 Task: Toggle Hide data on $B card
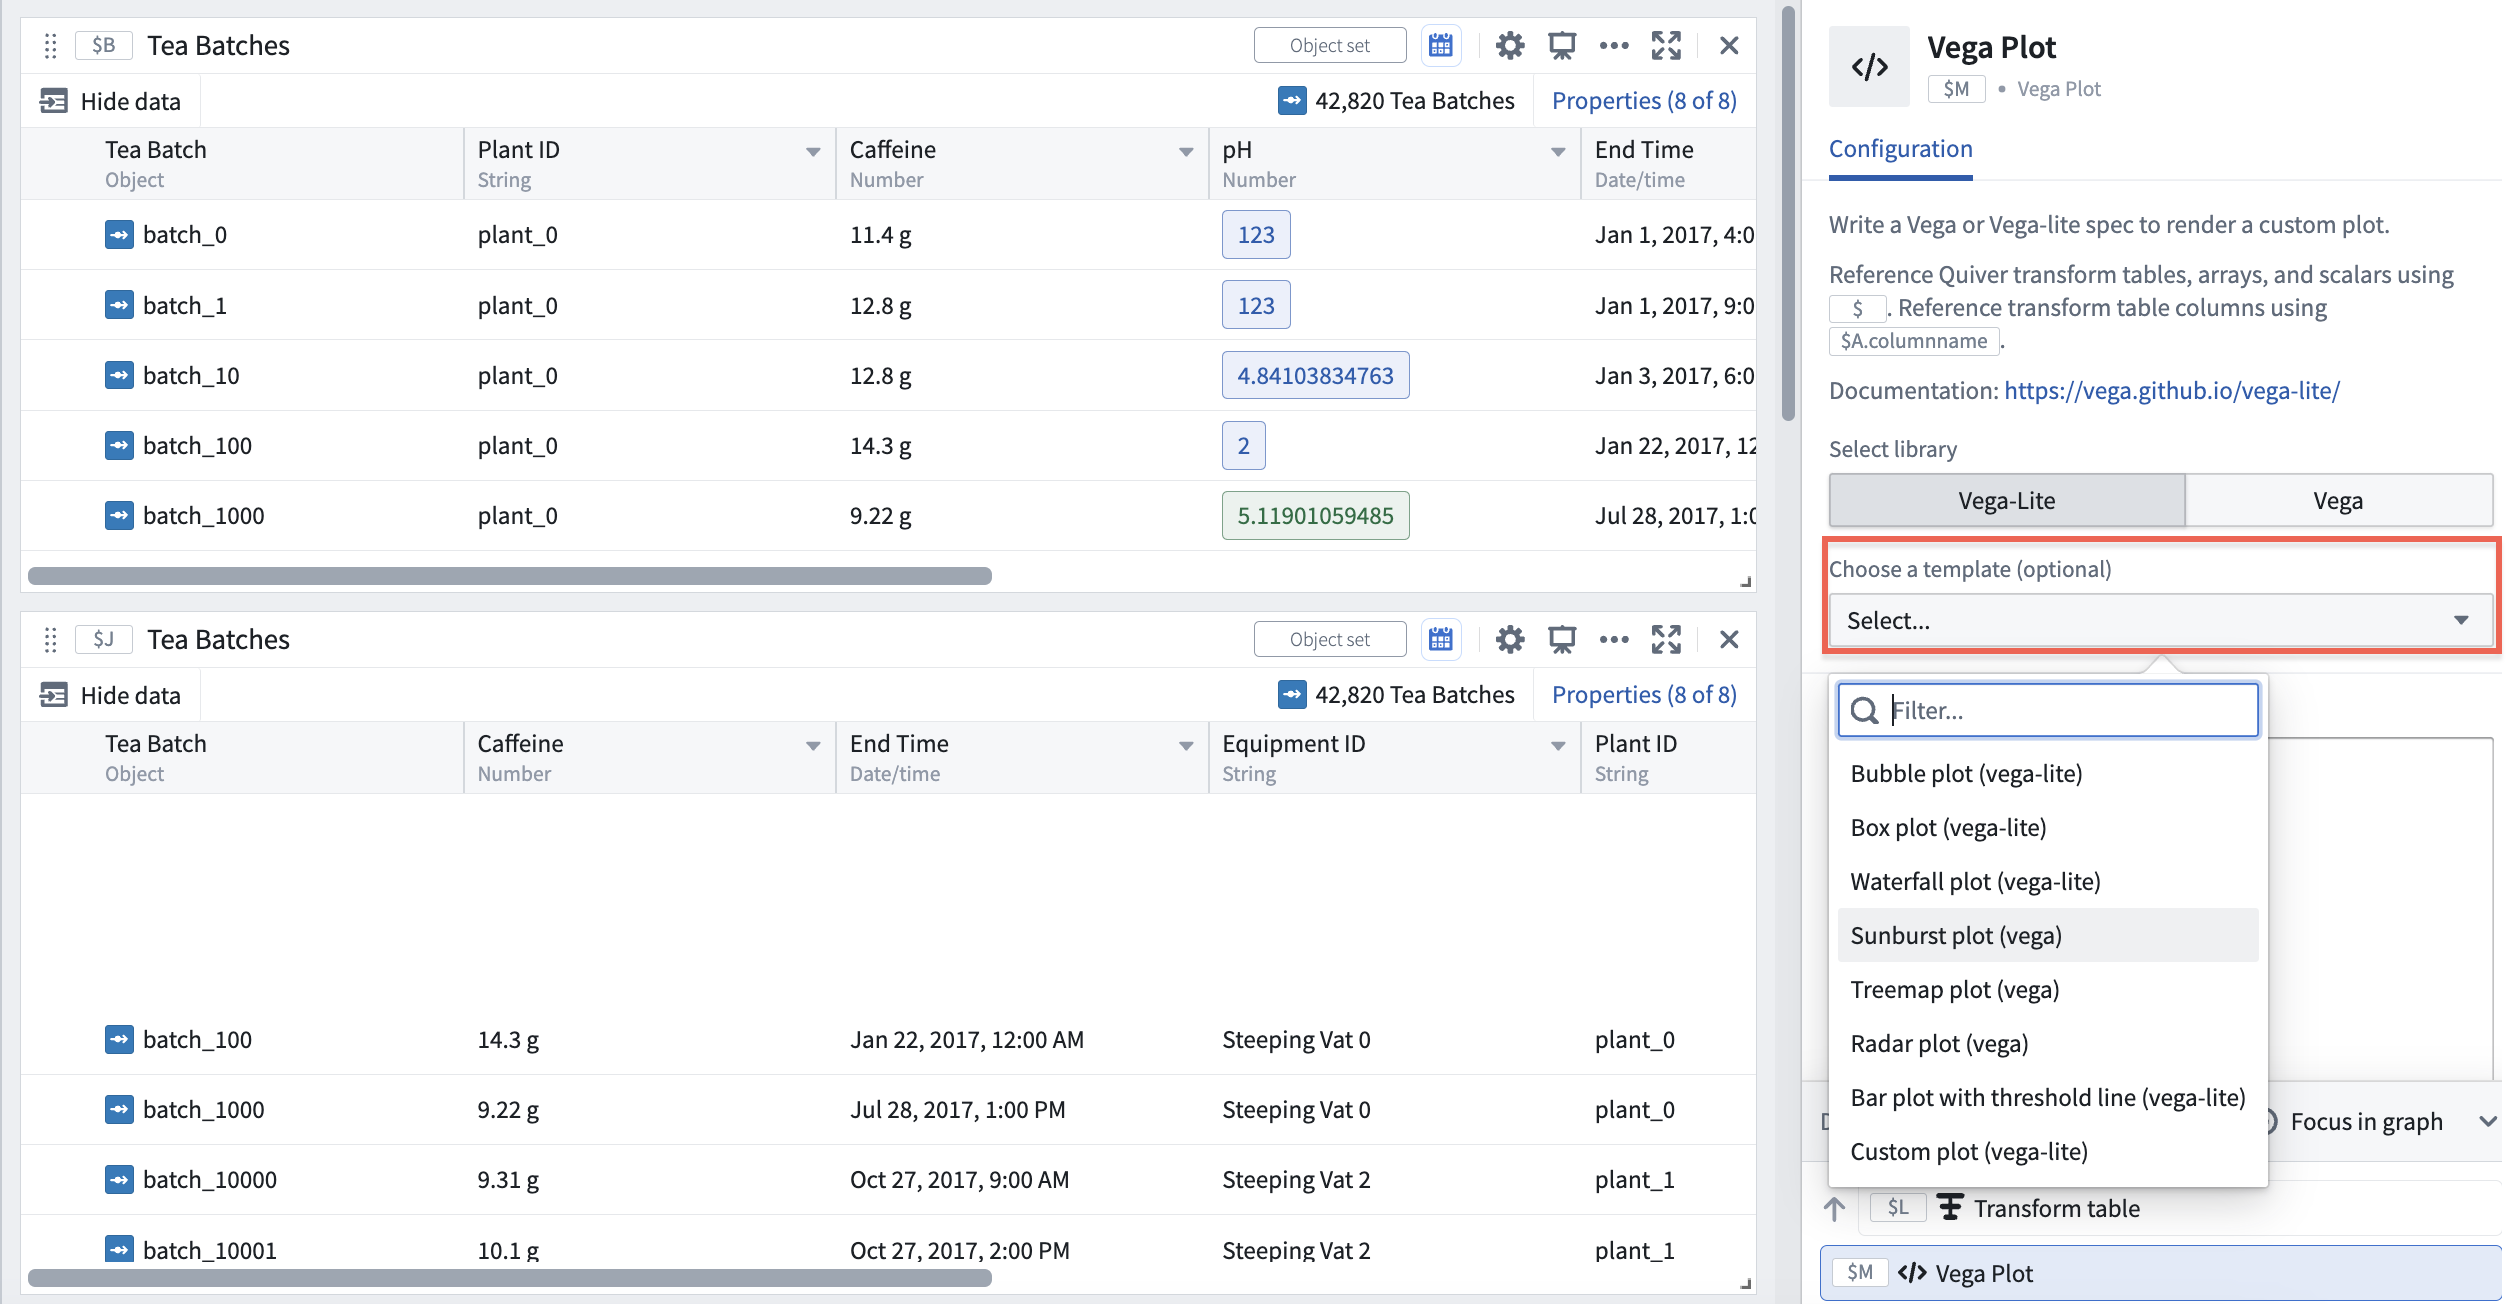click(x=110, y=101)
